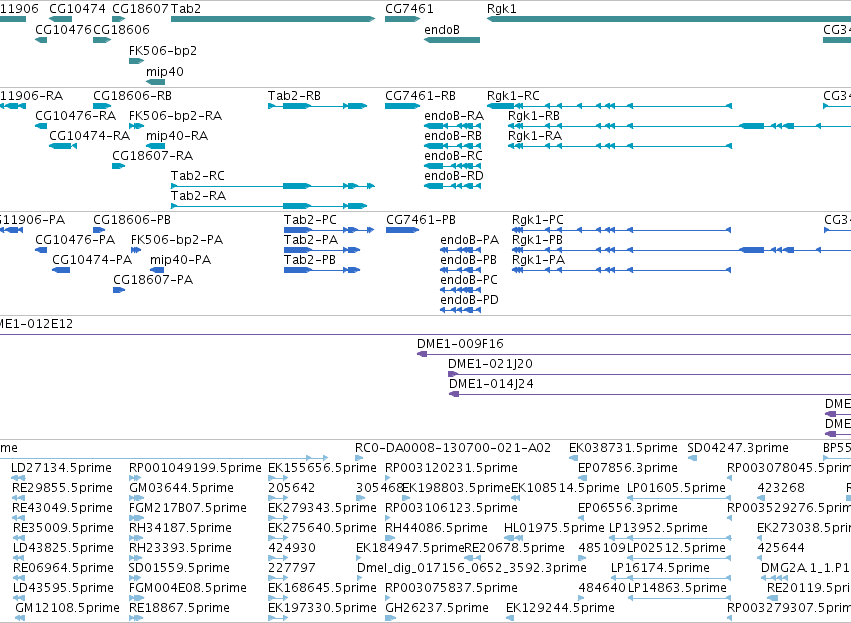Select transcript CG10476-RA
The height and width of the screenshot is (623, 851).
[x=41, y=126]
